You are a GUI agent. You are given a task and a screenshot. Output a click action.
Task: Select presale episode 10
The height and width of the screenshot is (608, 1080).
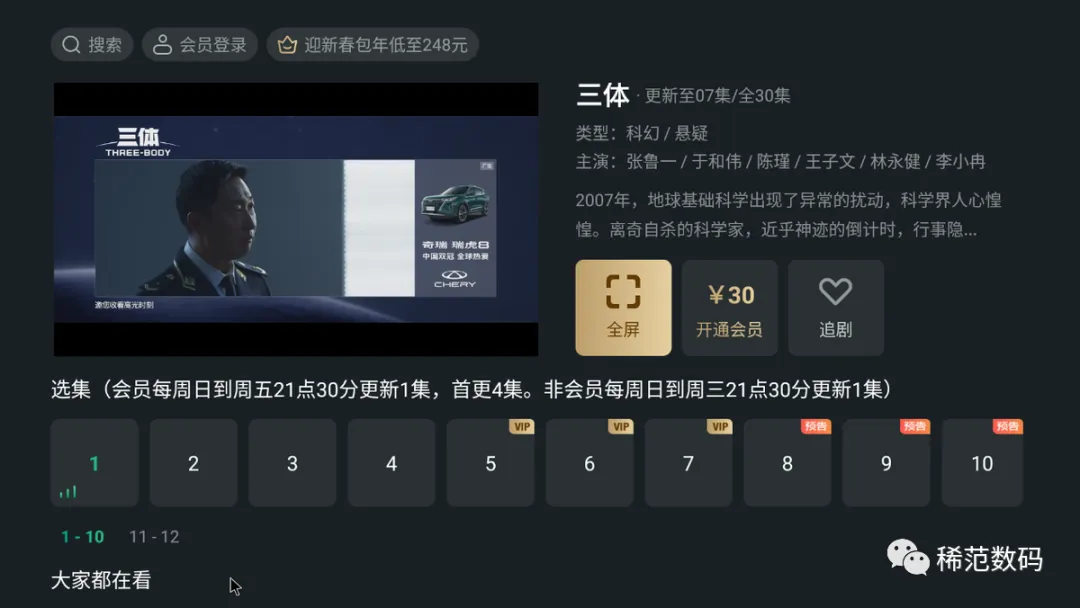(982, 463)
